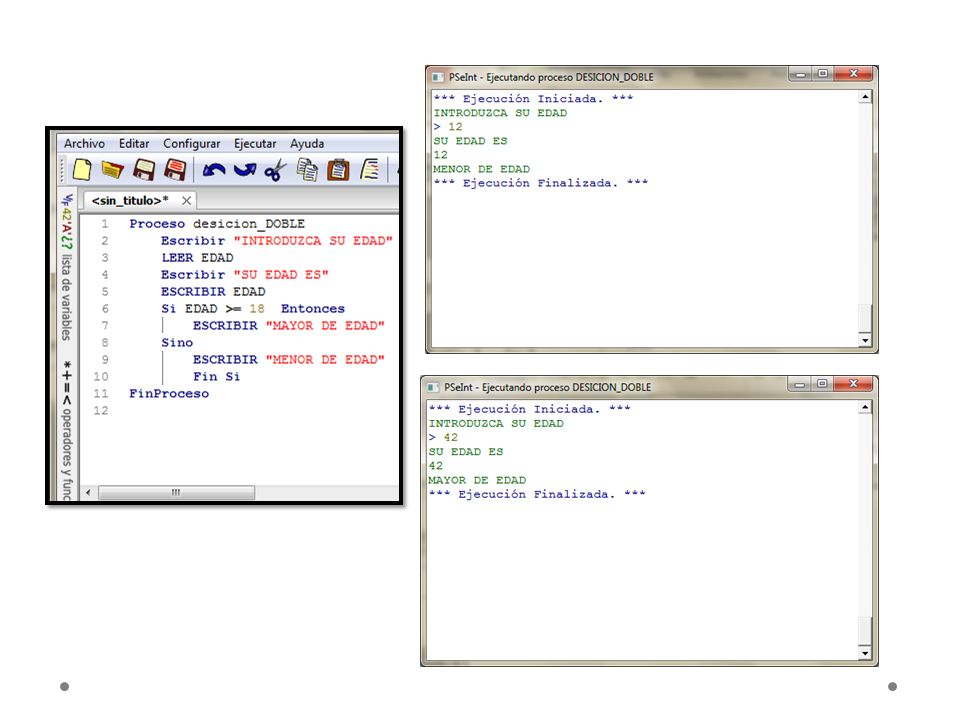The width and height of the screenshot is (960, 720).
Task: Close the execution window showing age 42
Action: [854, 384]
